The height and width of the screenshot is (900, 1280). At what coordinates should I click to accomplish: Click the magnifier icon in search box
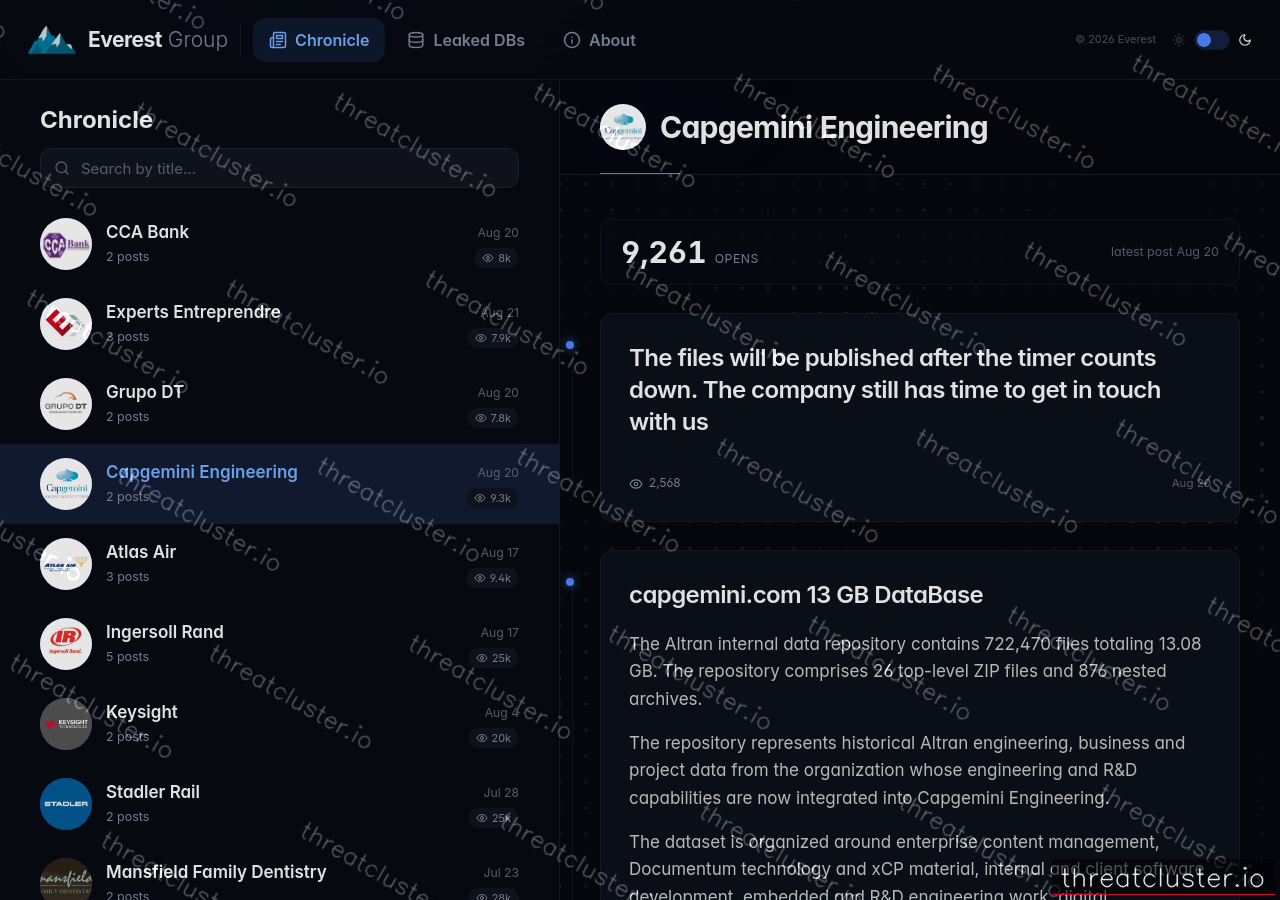tap(62, 168)
